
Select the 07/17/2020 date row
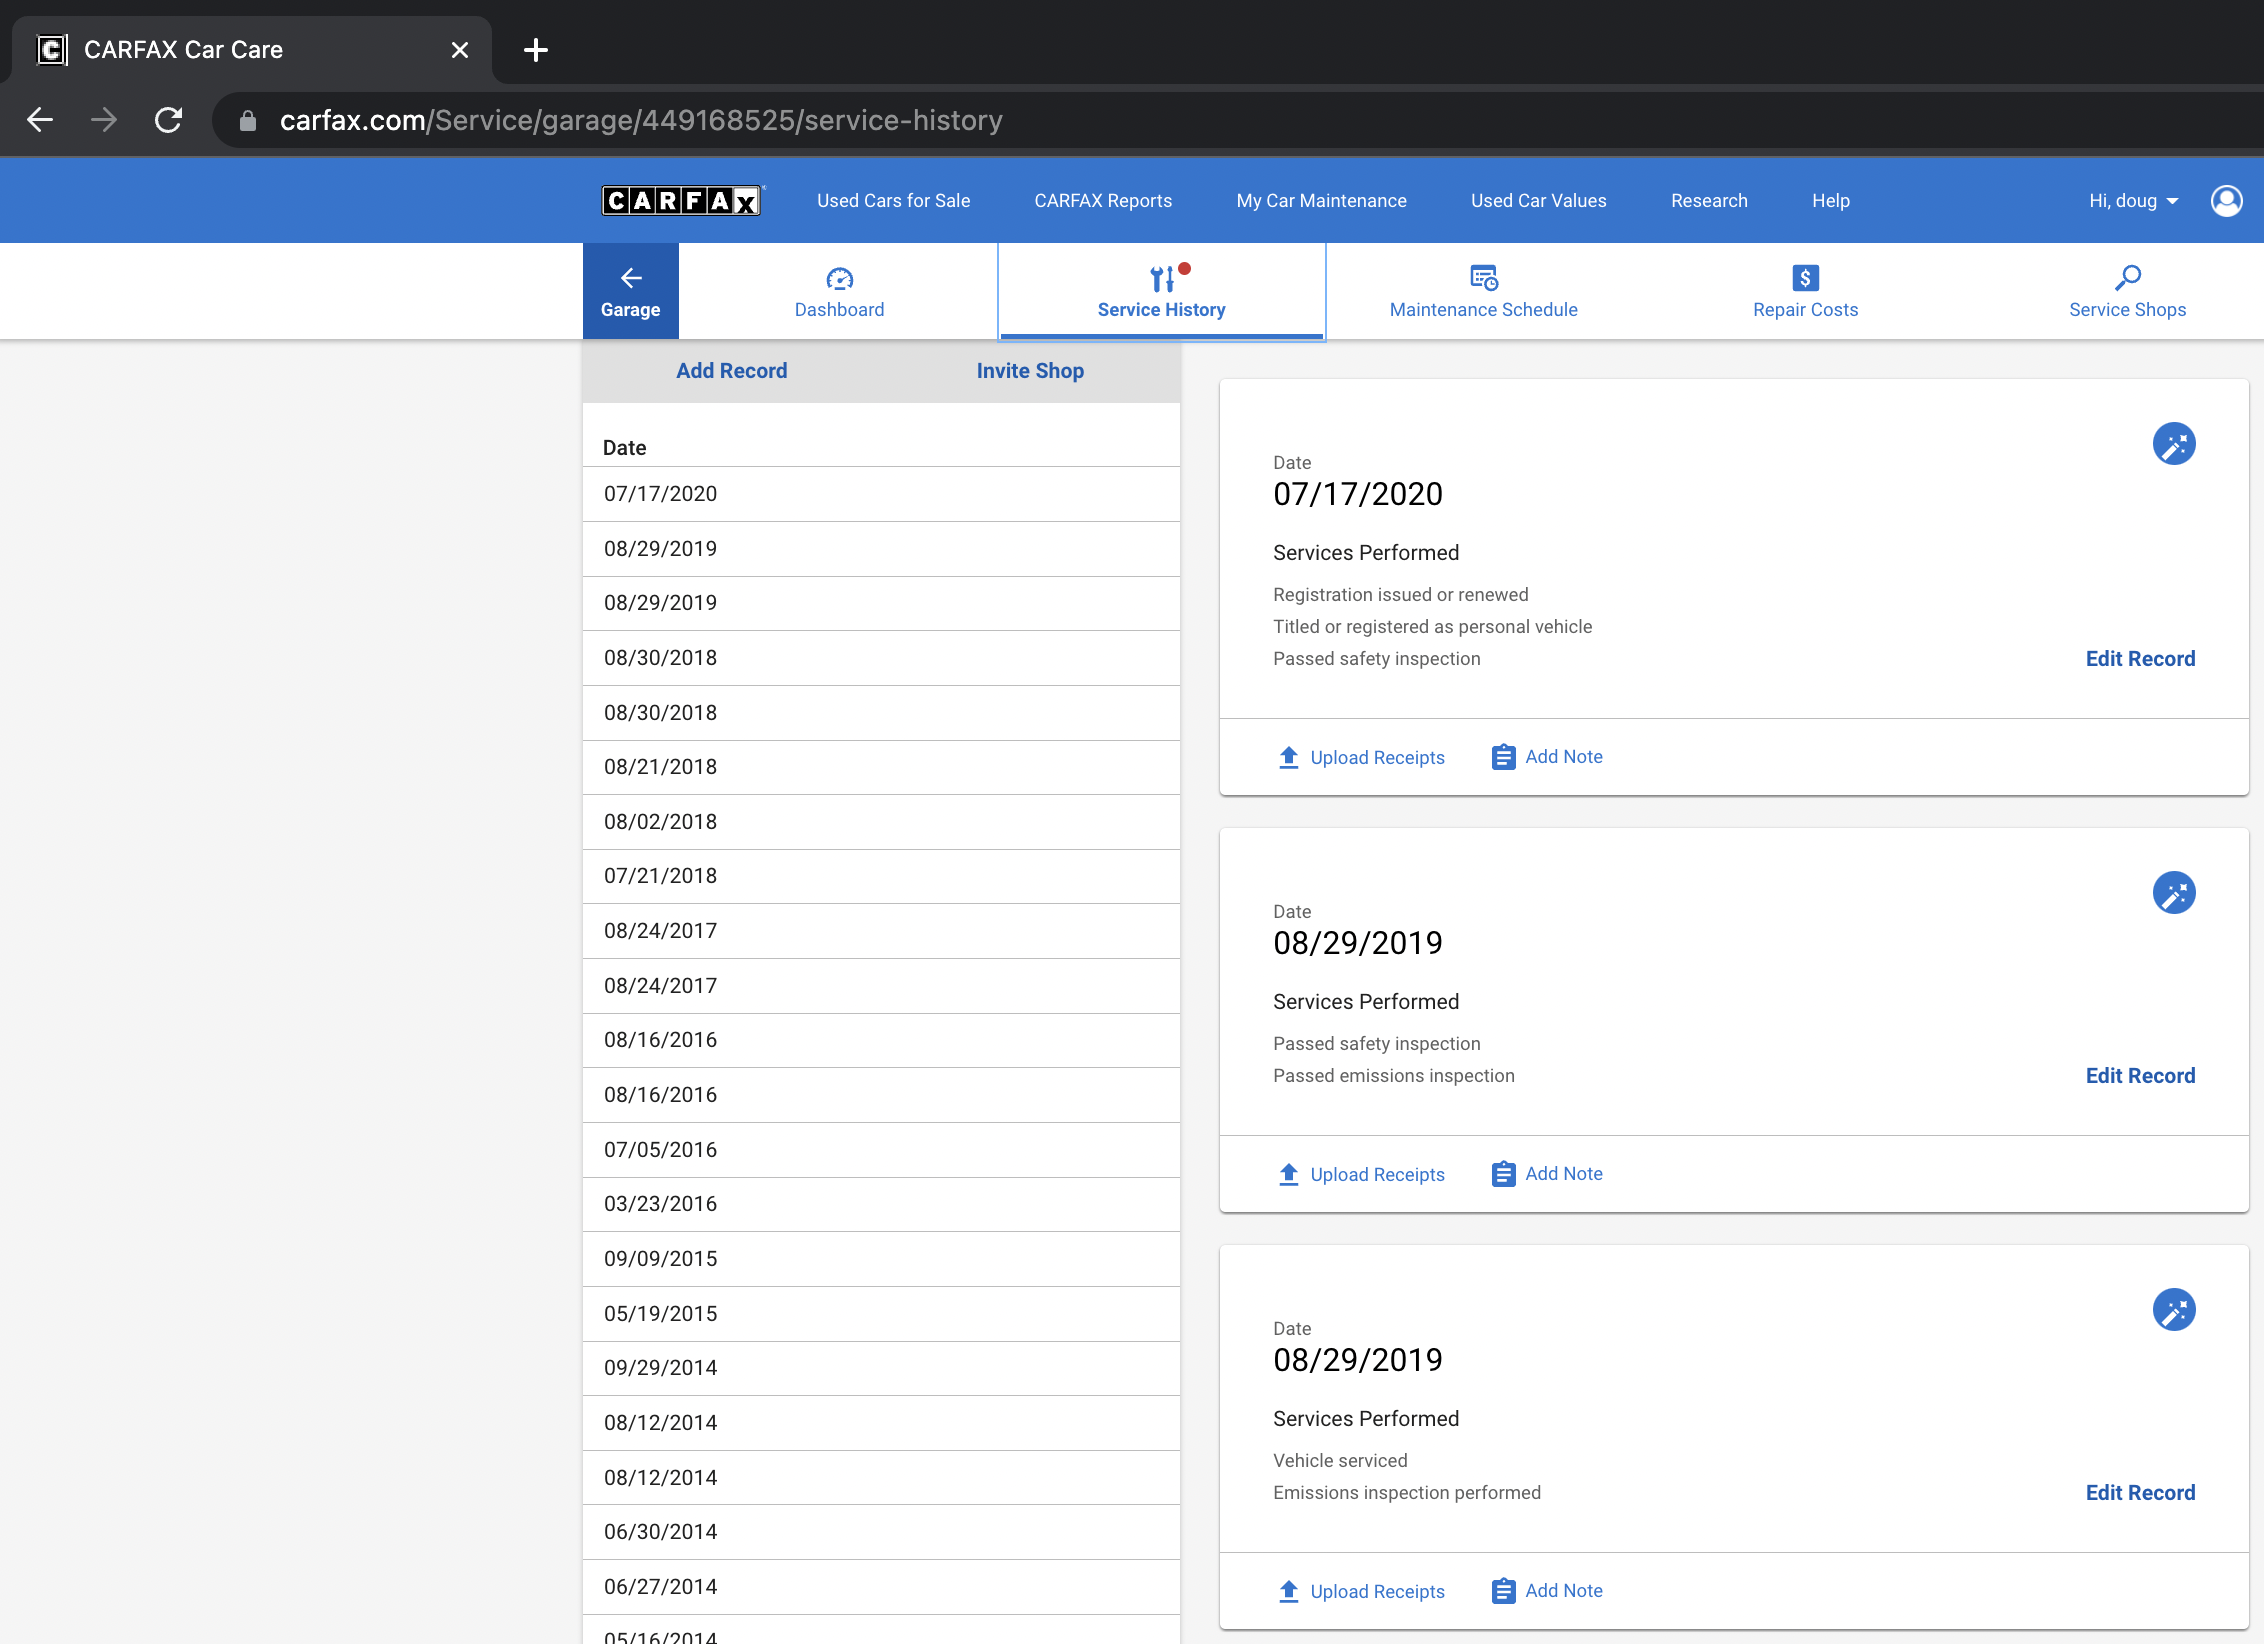[881, 494]
